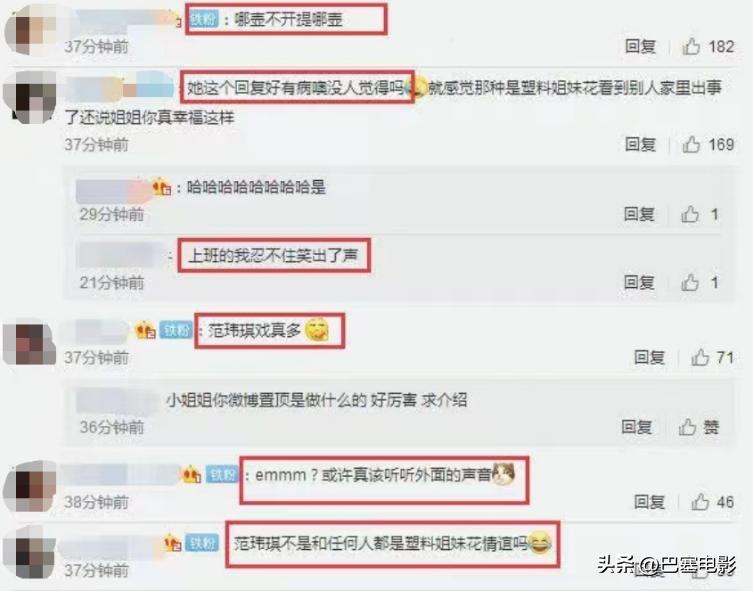This screenshot has height=591, width=753.
Task: Click 回复 on the 哪壶不开提哪壶 comment
Action: click(x=641, y=47)
